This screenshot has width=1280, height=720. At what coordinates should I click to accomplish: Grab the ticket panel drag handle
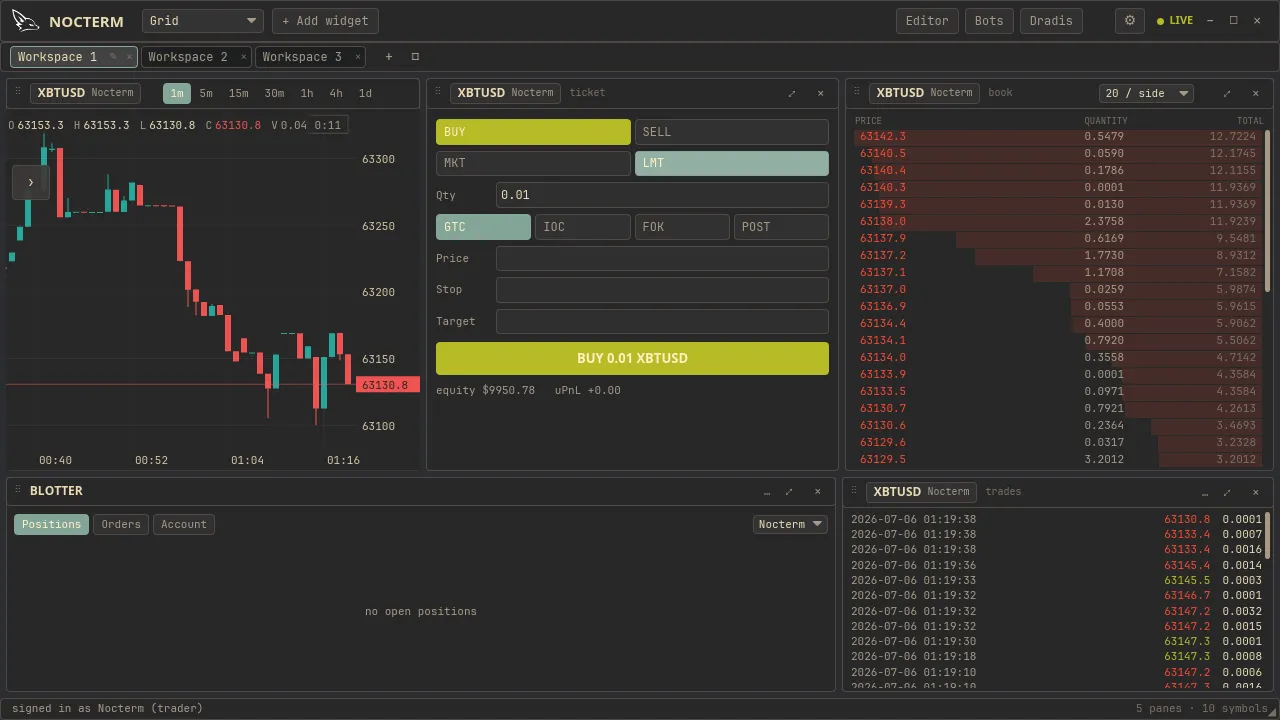pyautogui.click(x=438, y=92)
